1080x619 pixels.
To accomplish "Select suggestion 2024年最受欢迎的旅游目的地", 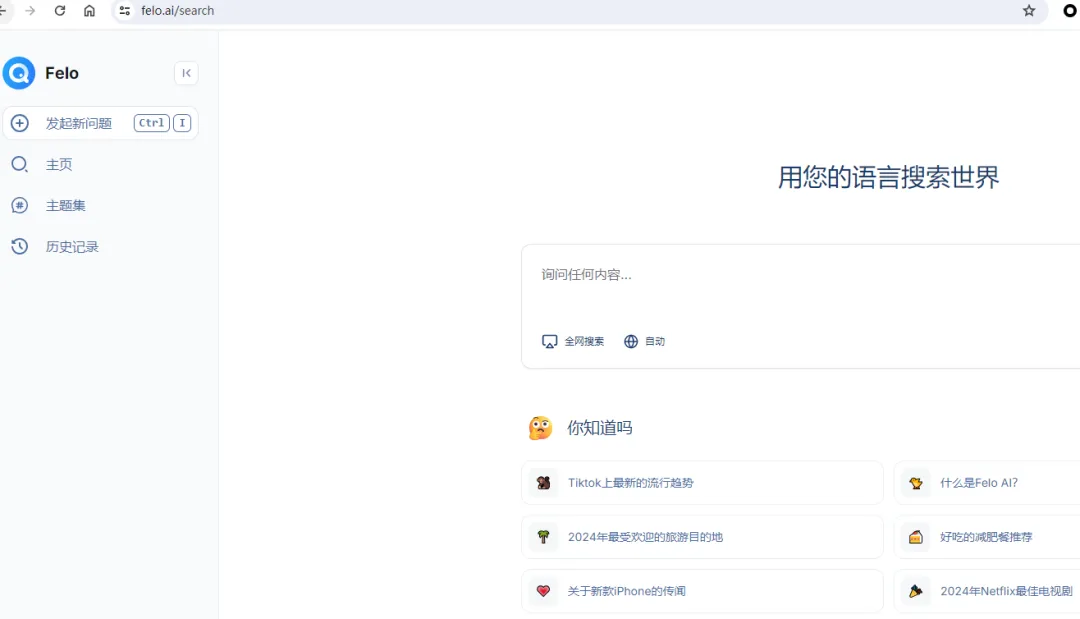I will click(x=702, y=537).
